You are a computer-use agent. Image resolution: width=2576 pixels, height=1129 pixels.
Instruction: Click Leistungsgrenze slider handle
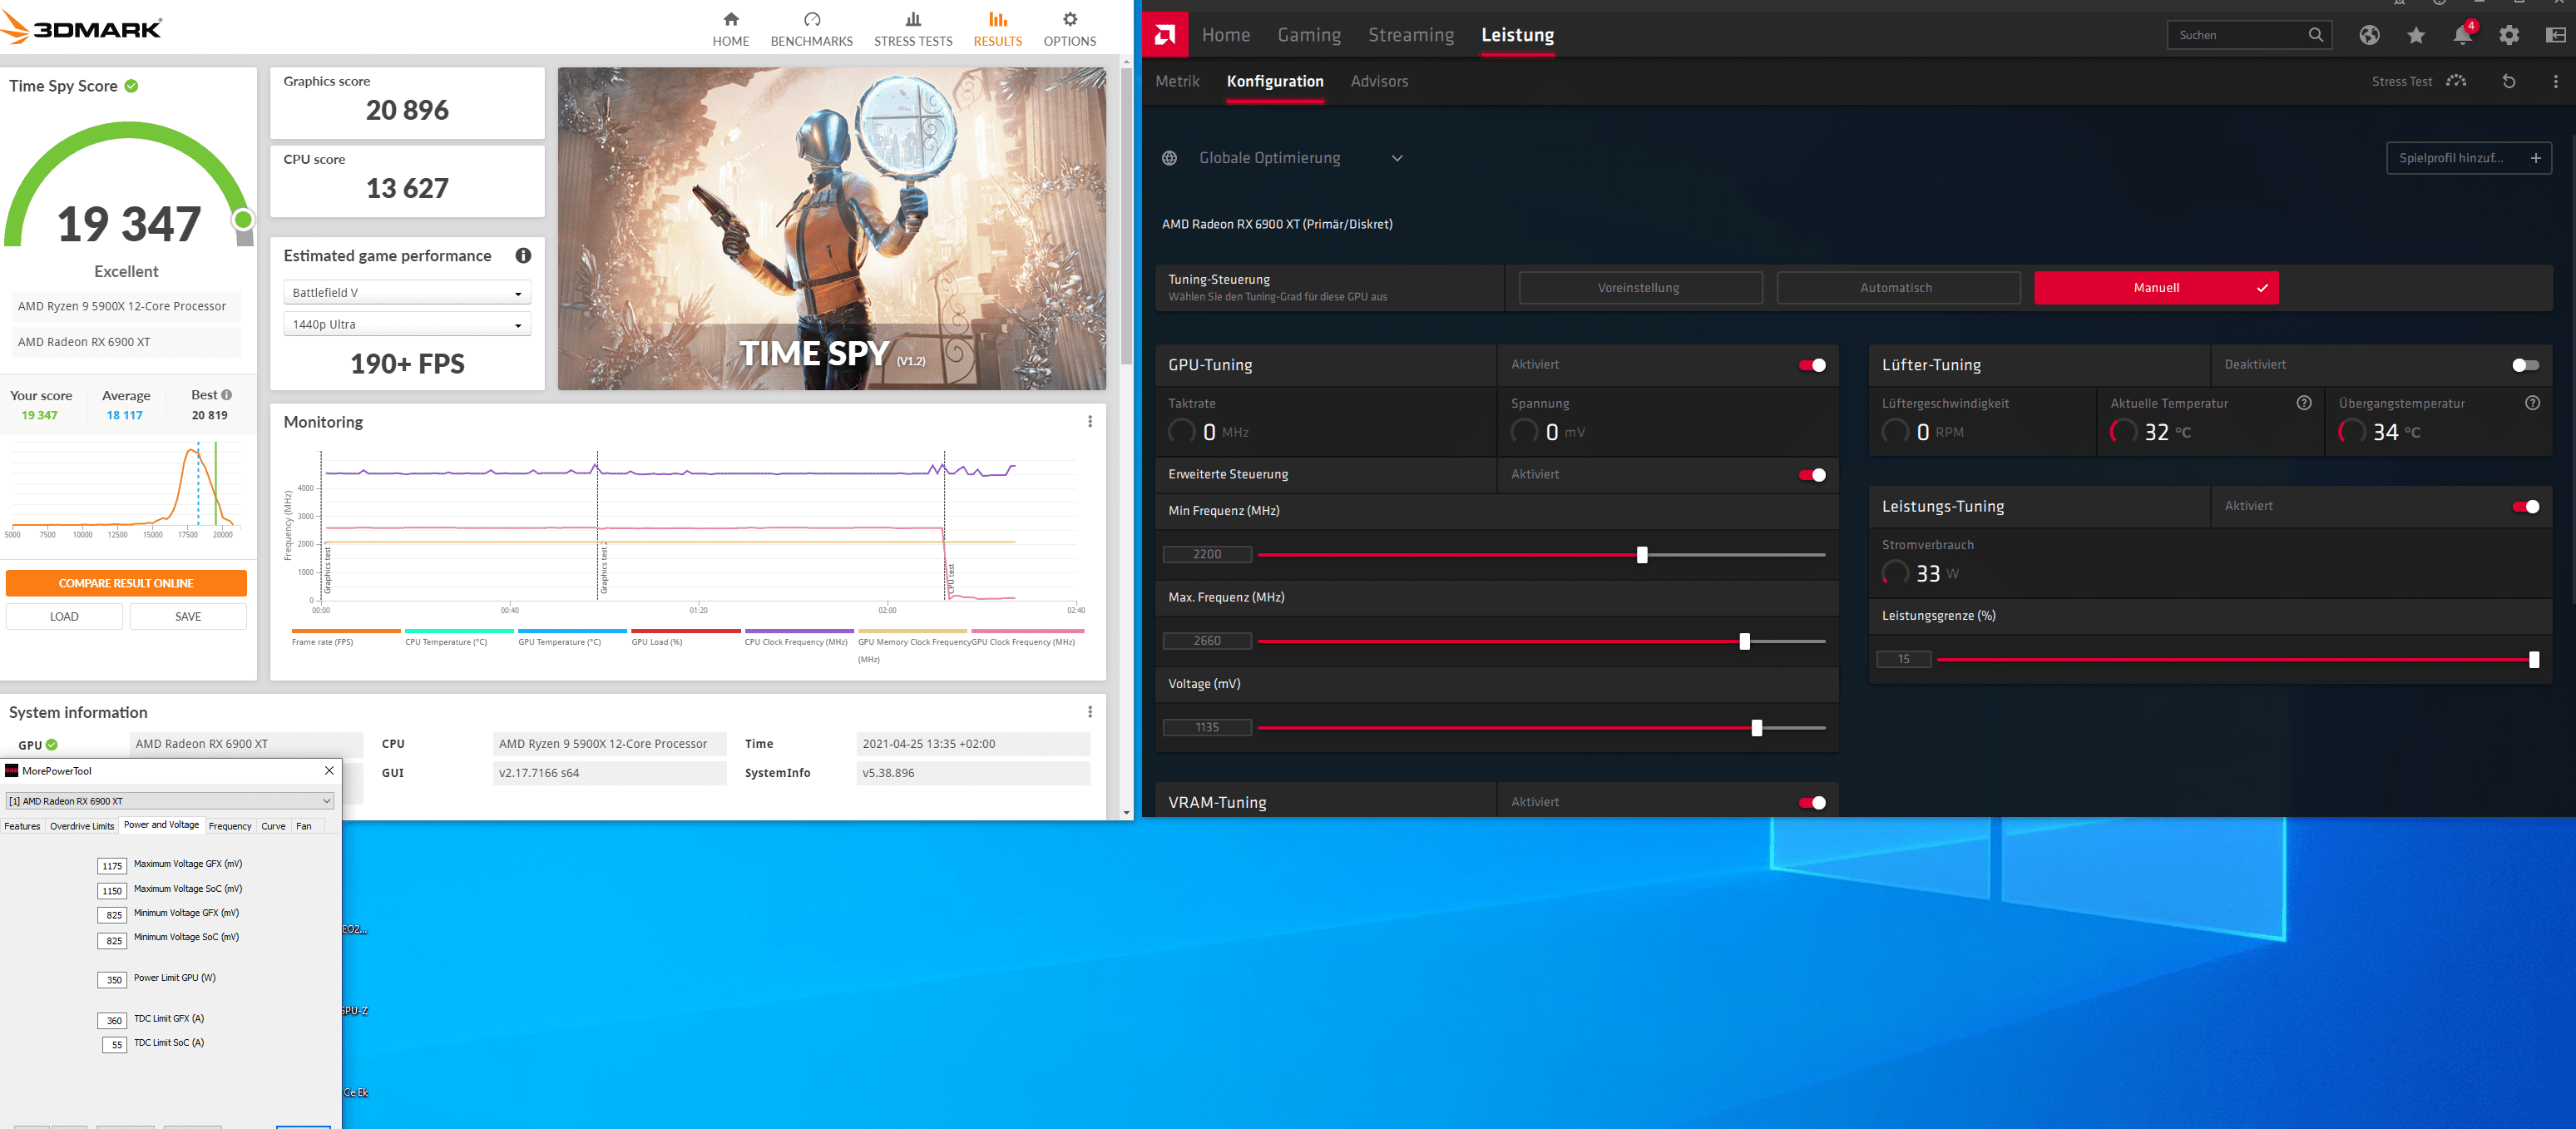pyautogui.click(x=2534, y=660)
